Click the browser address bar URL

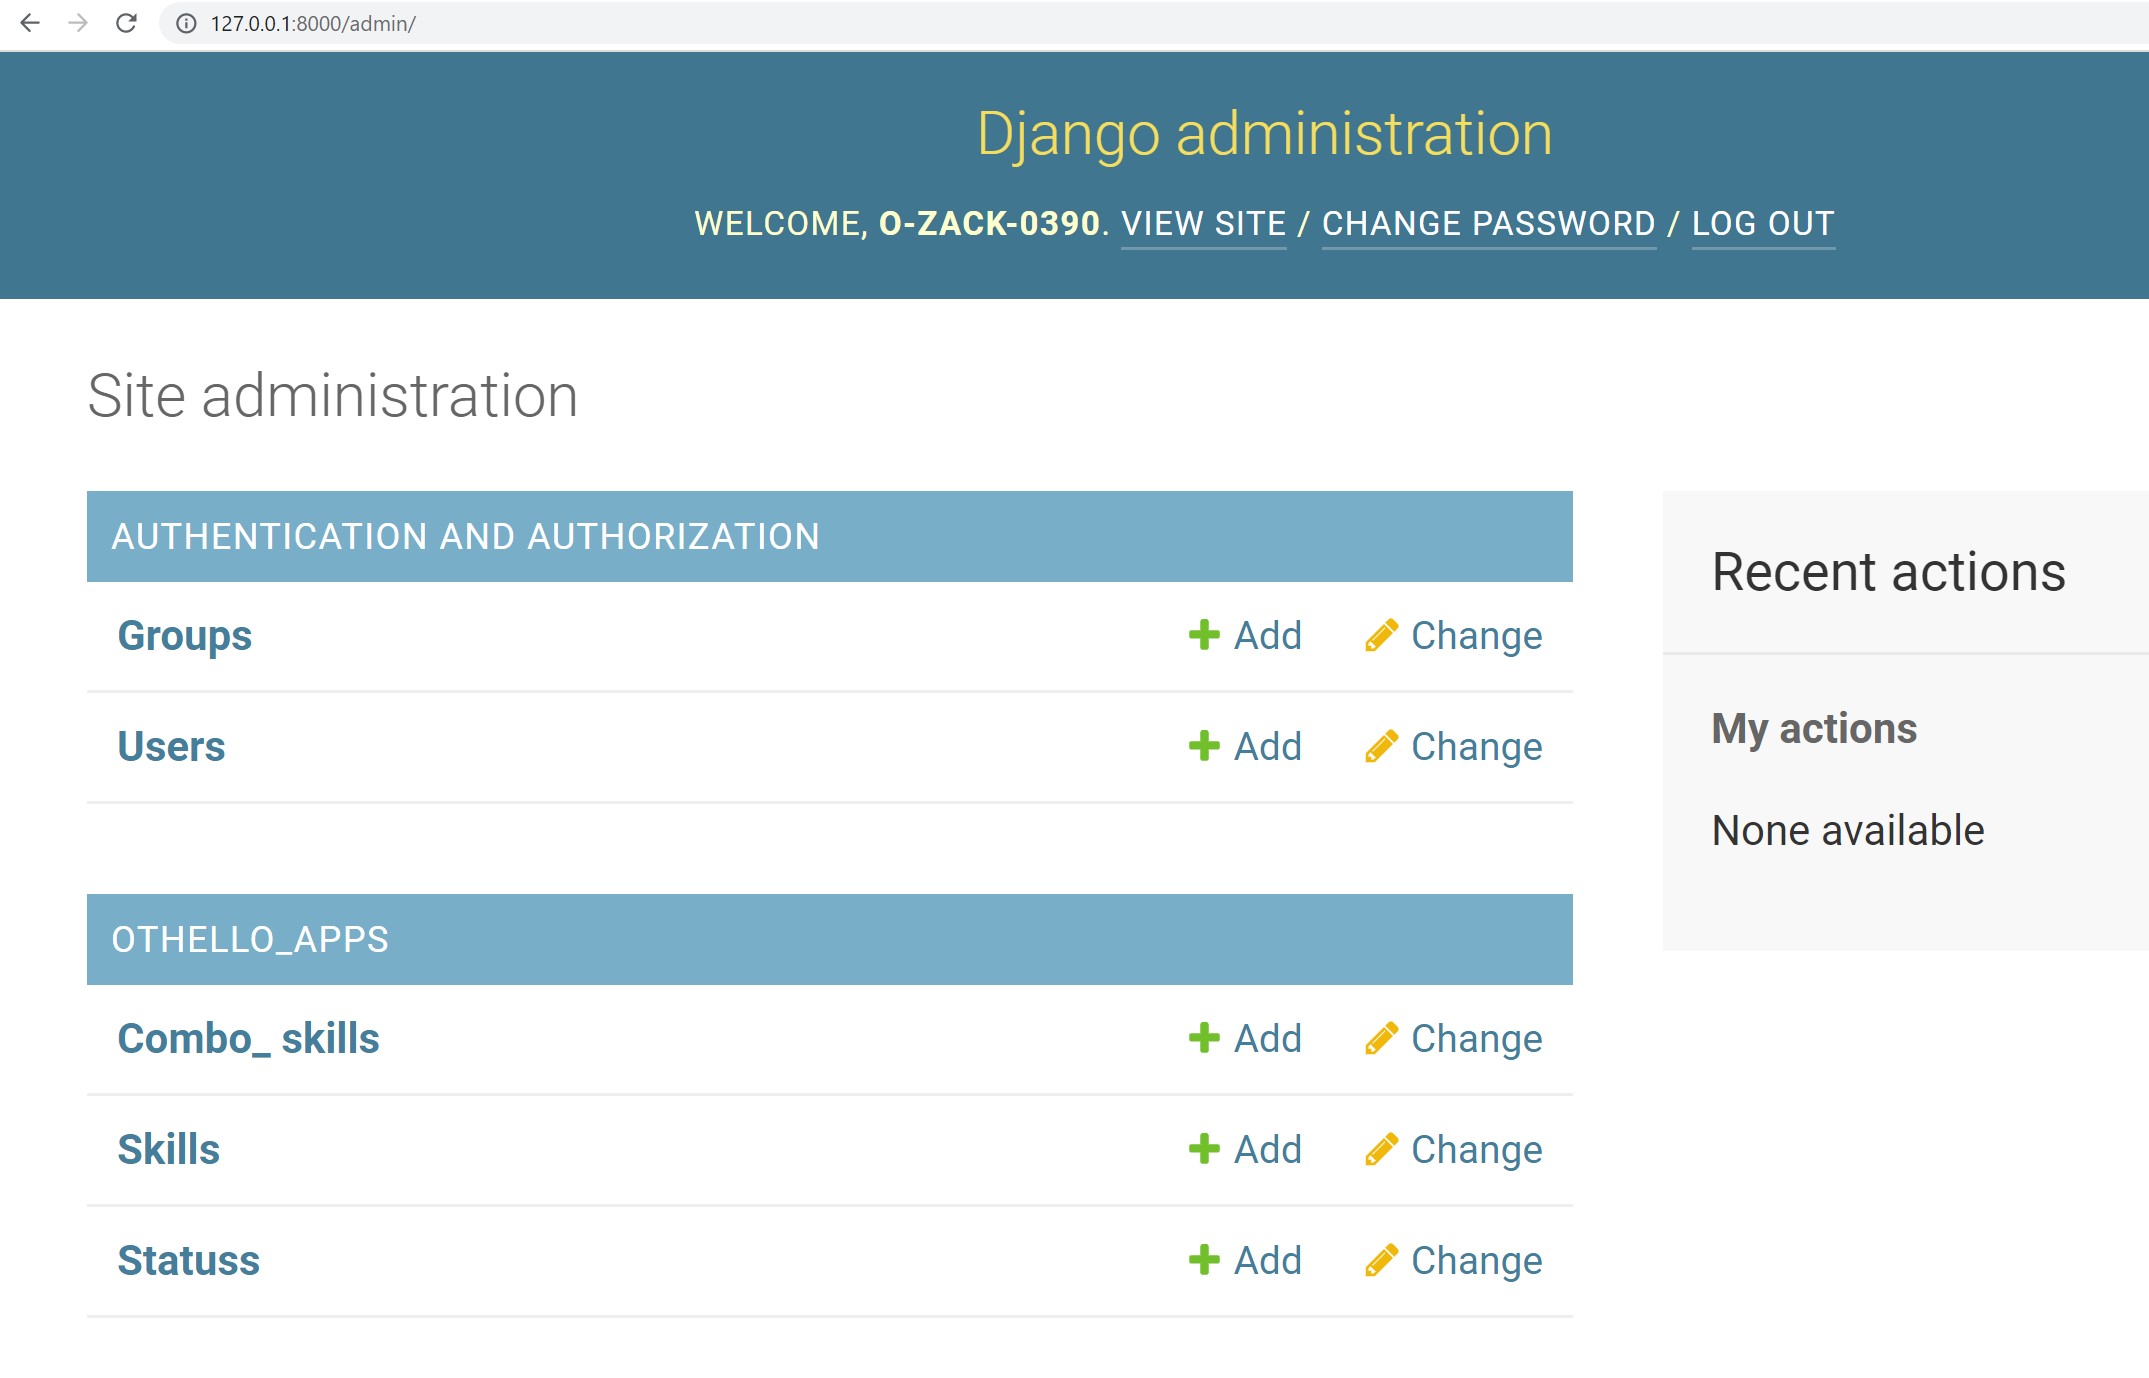click(313, 23)
